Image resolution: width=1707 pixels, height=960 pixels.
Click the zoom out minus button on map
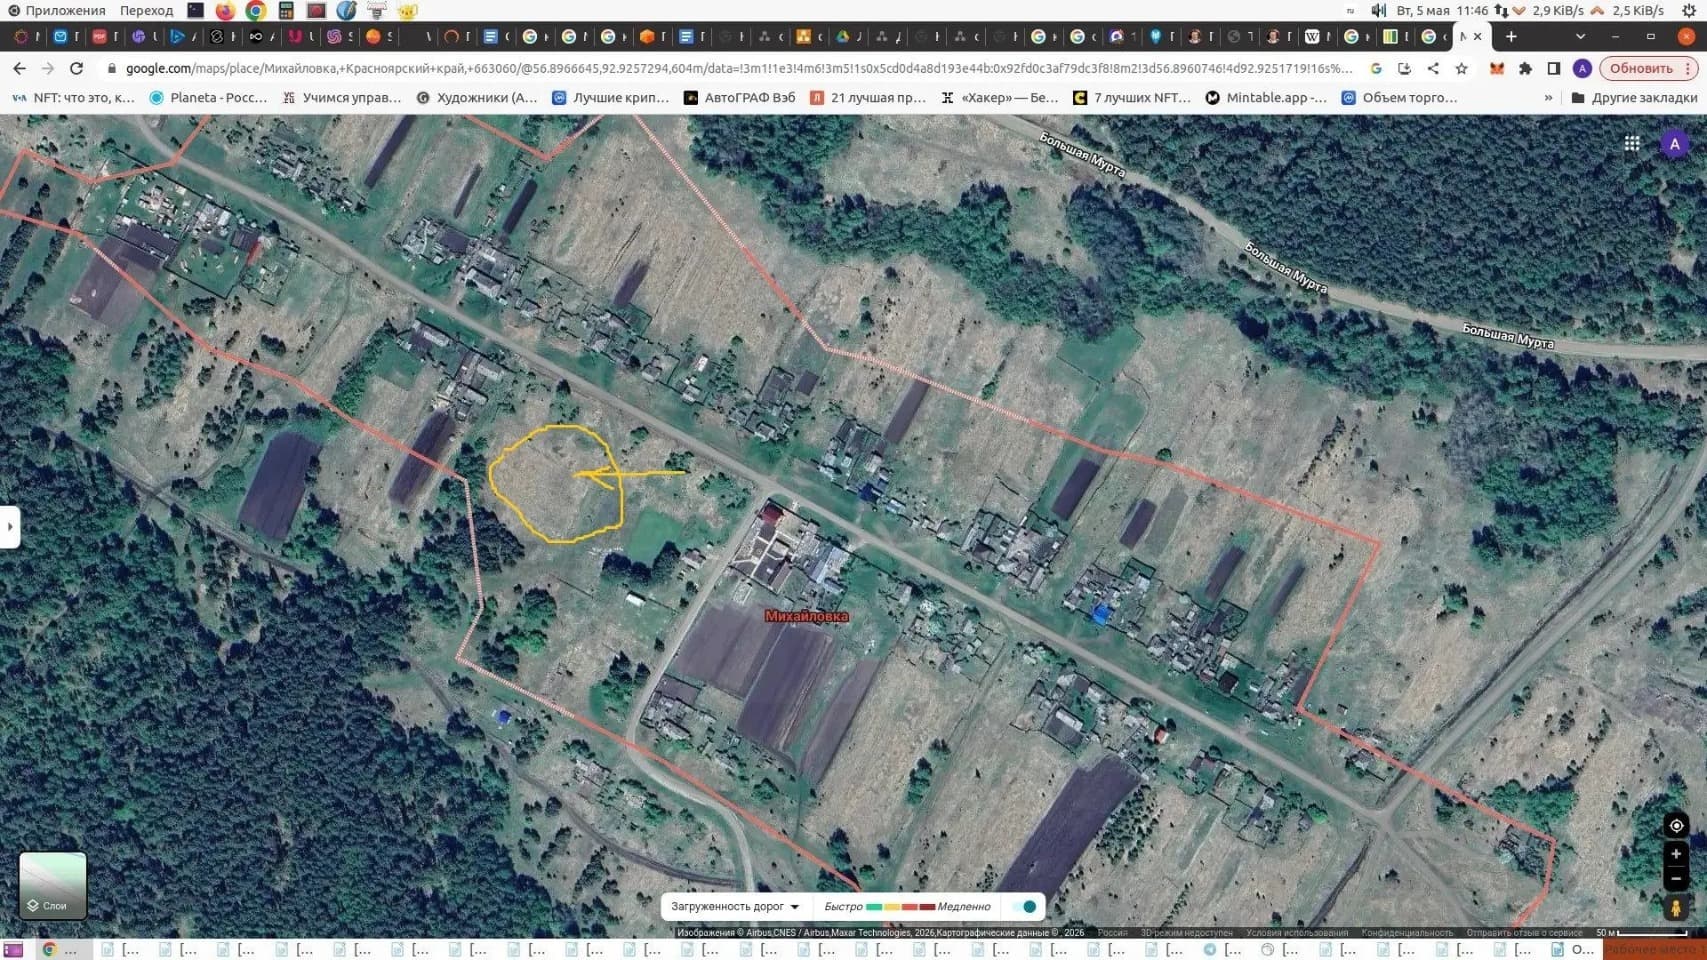click(x=1676, y=878)
